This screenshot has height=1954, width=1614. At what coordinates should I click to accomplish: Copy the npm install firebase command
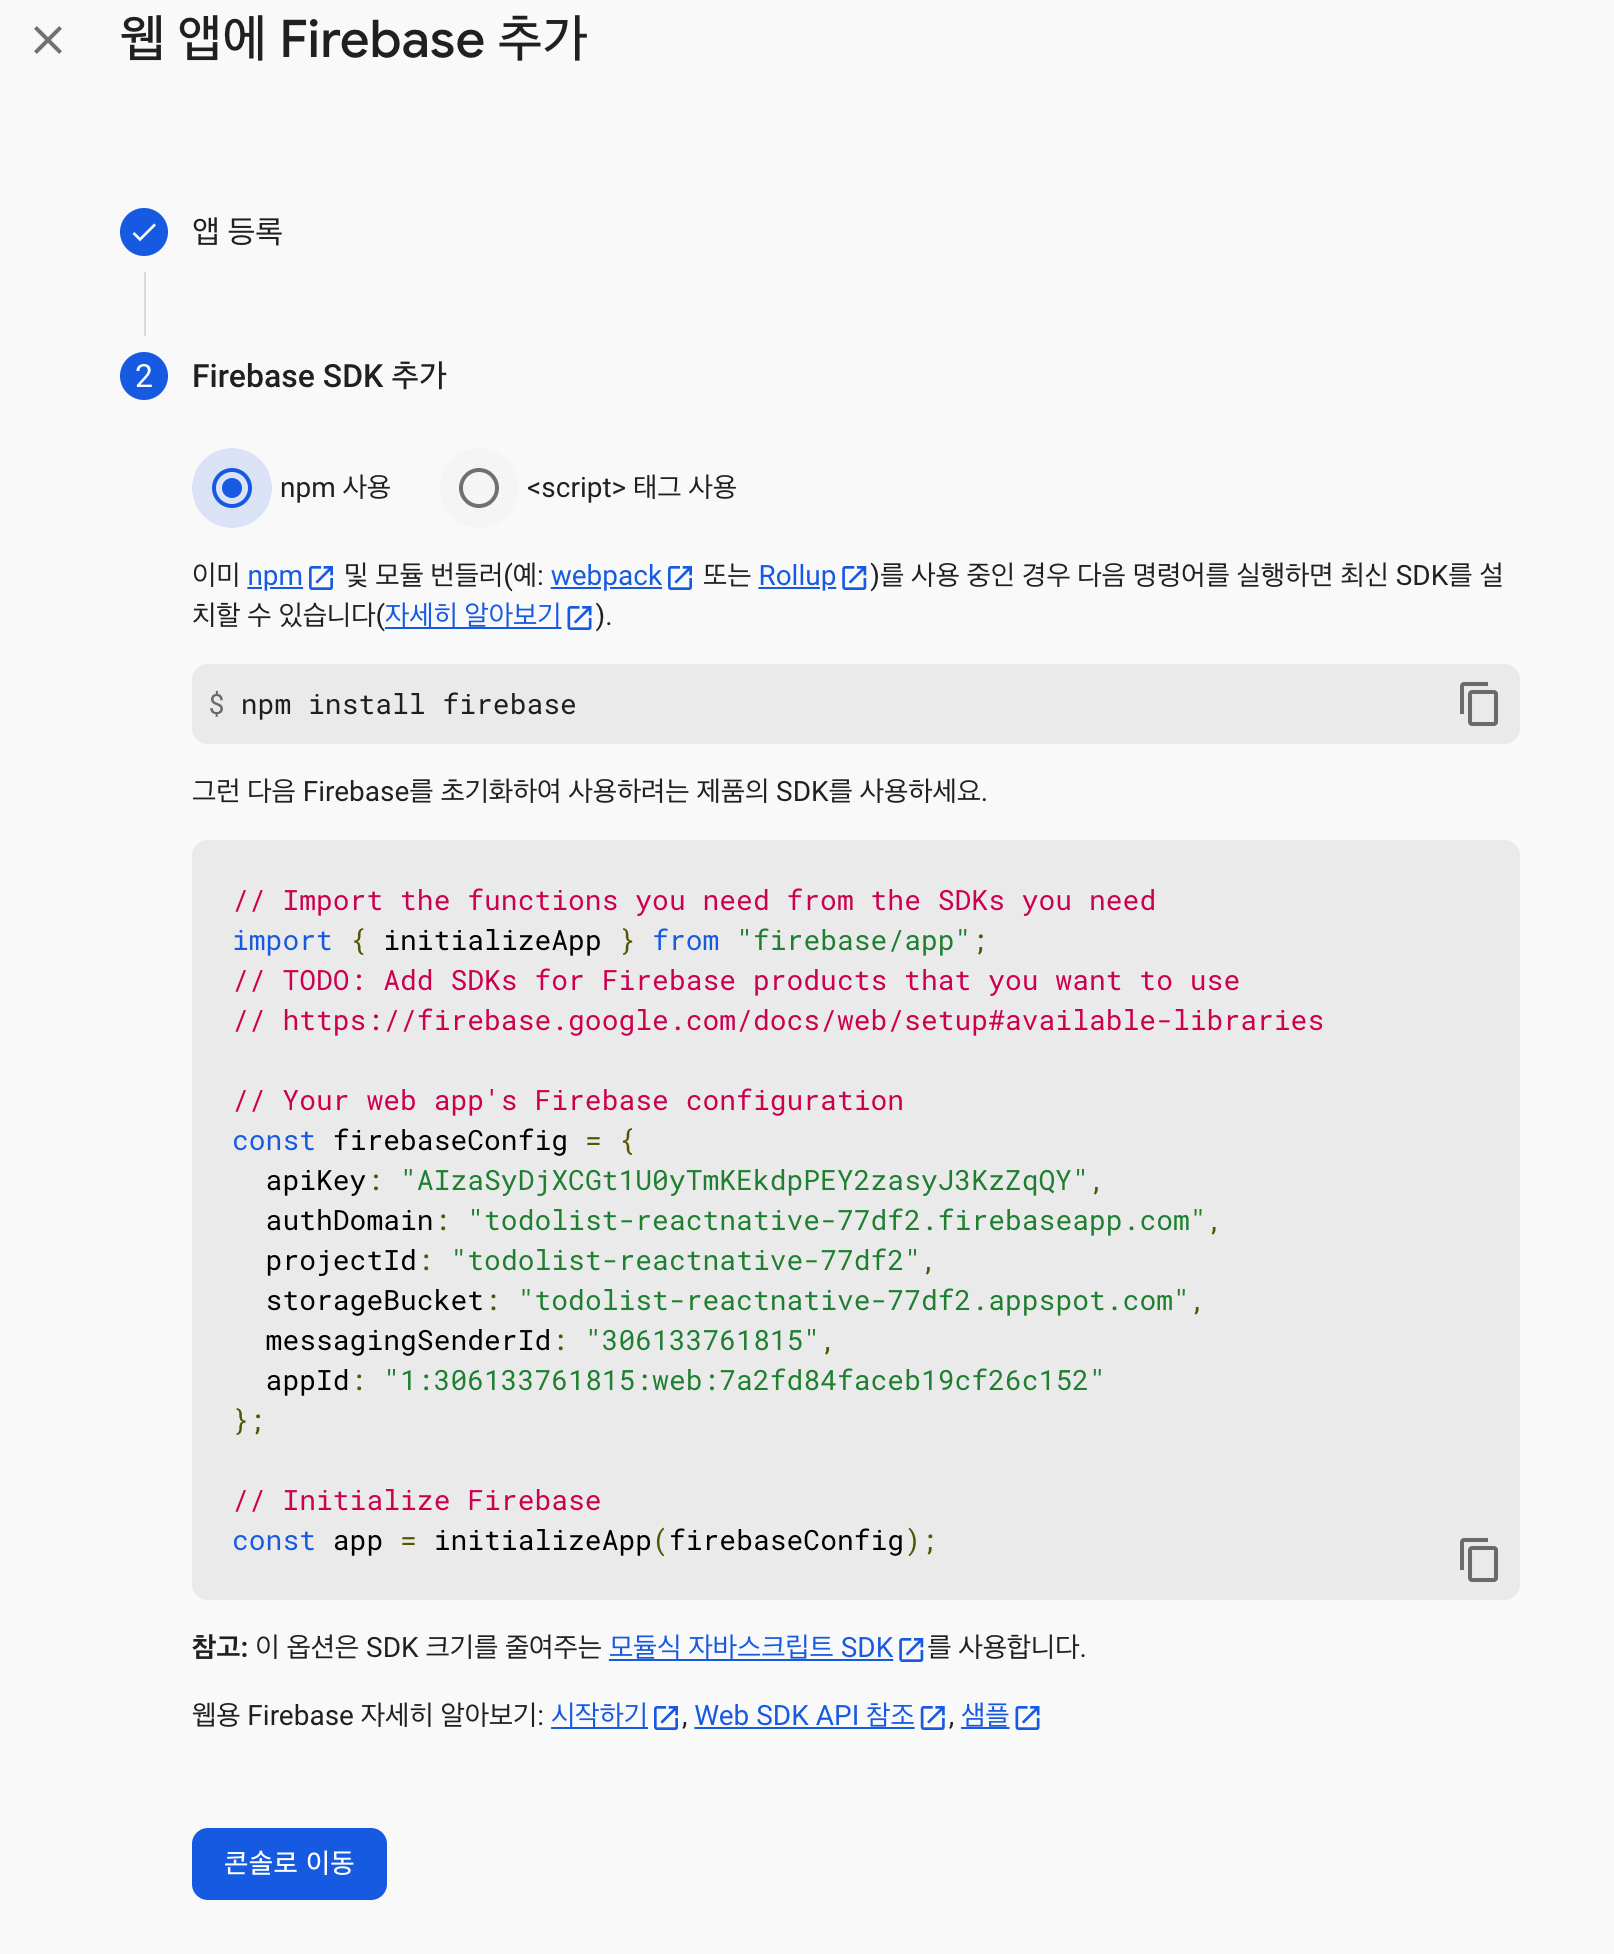click(x=1478, y=704)
